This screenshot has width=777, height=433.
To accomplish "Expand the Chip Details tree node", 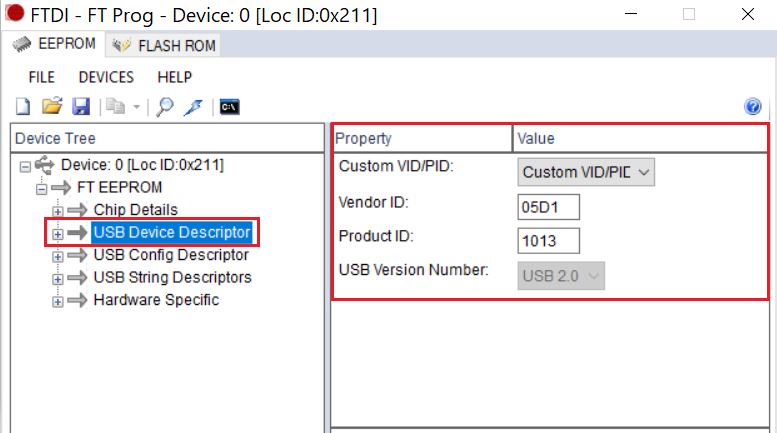I will pyautogui.click(x=58, y=210).
